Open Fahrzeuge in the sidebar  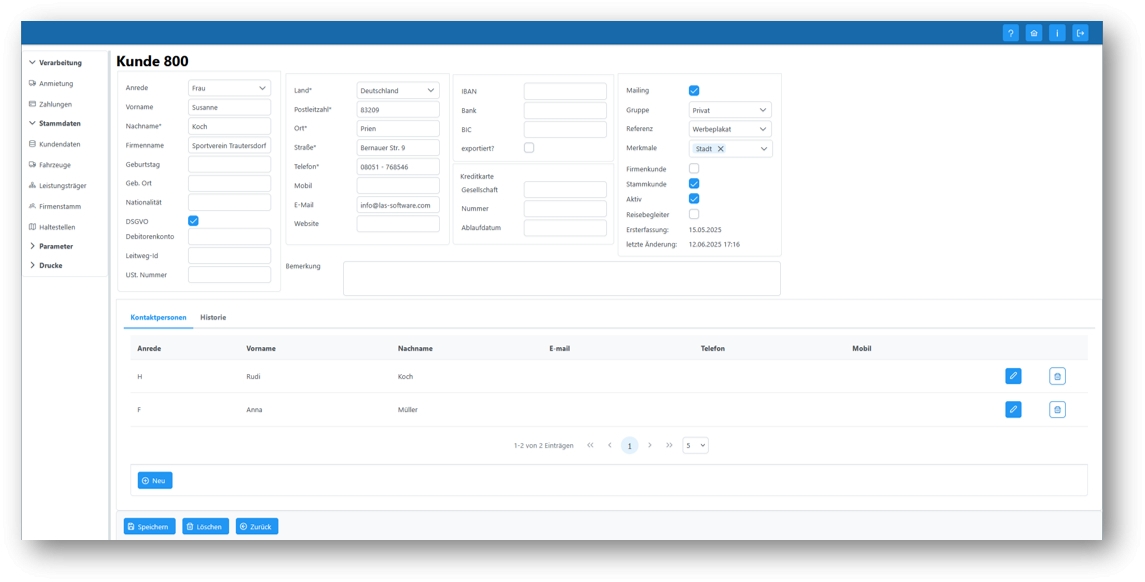point(55,165)
